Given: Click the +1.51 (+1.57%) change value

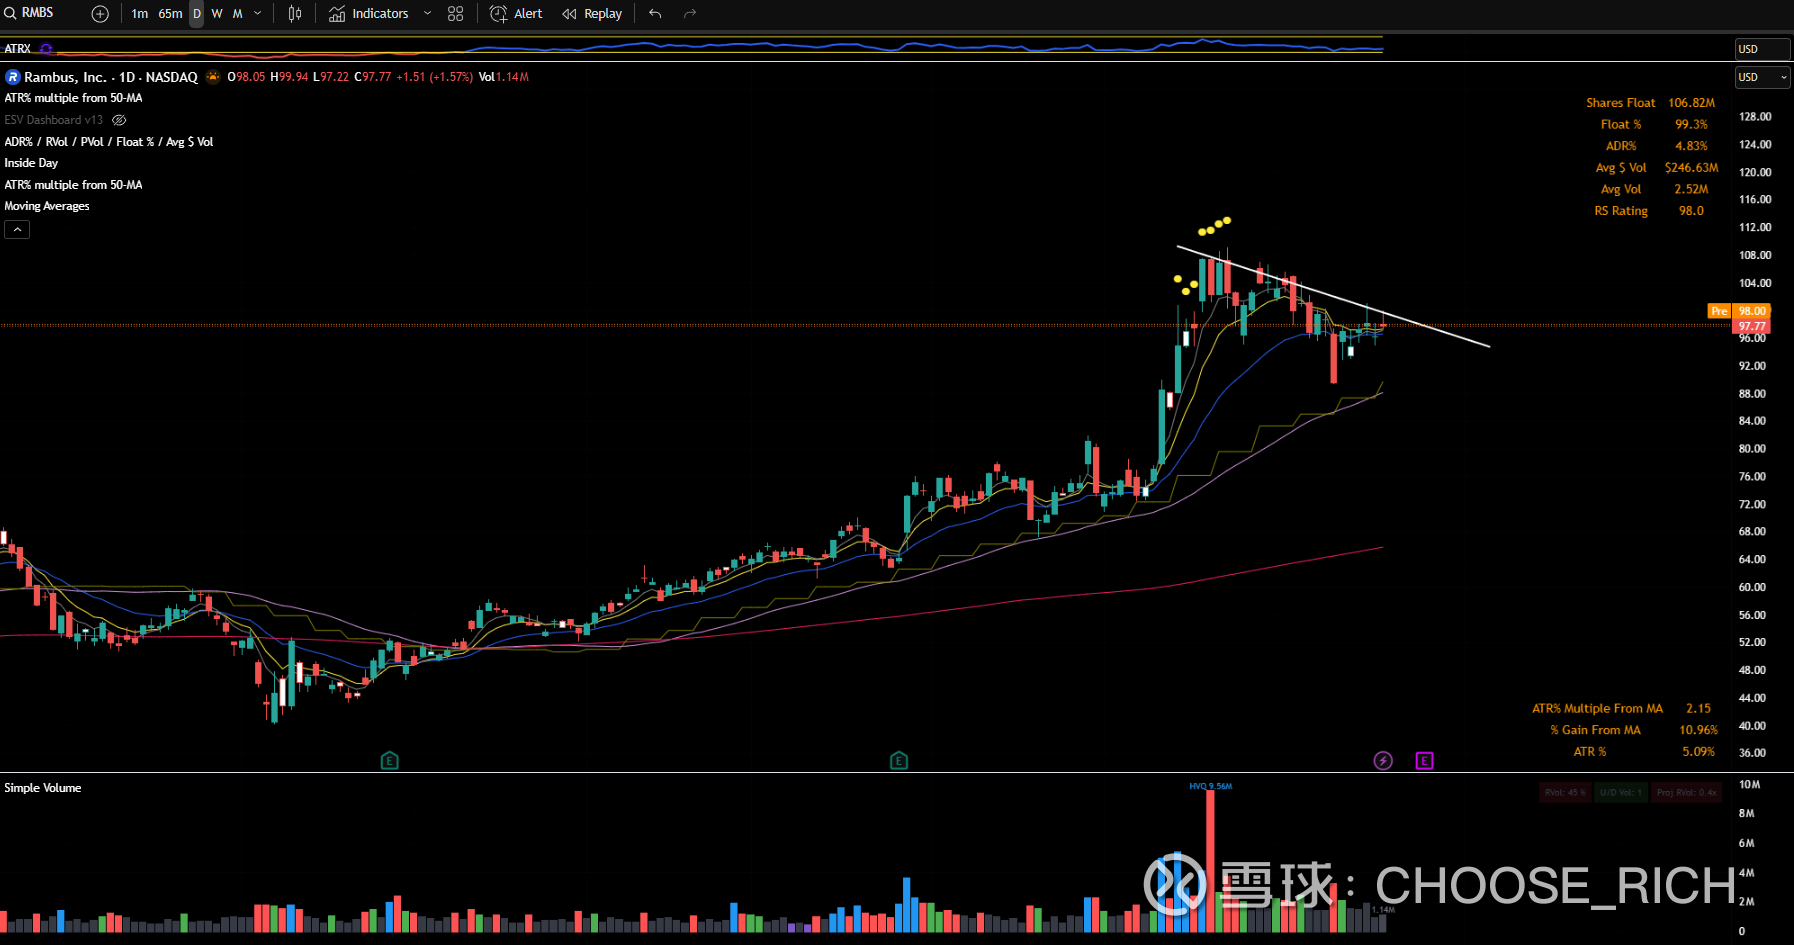Looking at the screenshot, I should pyautogui.click(x=435, y=77).
